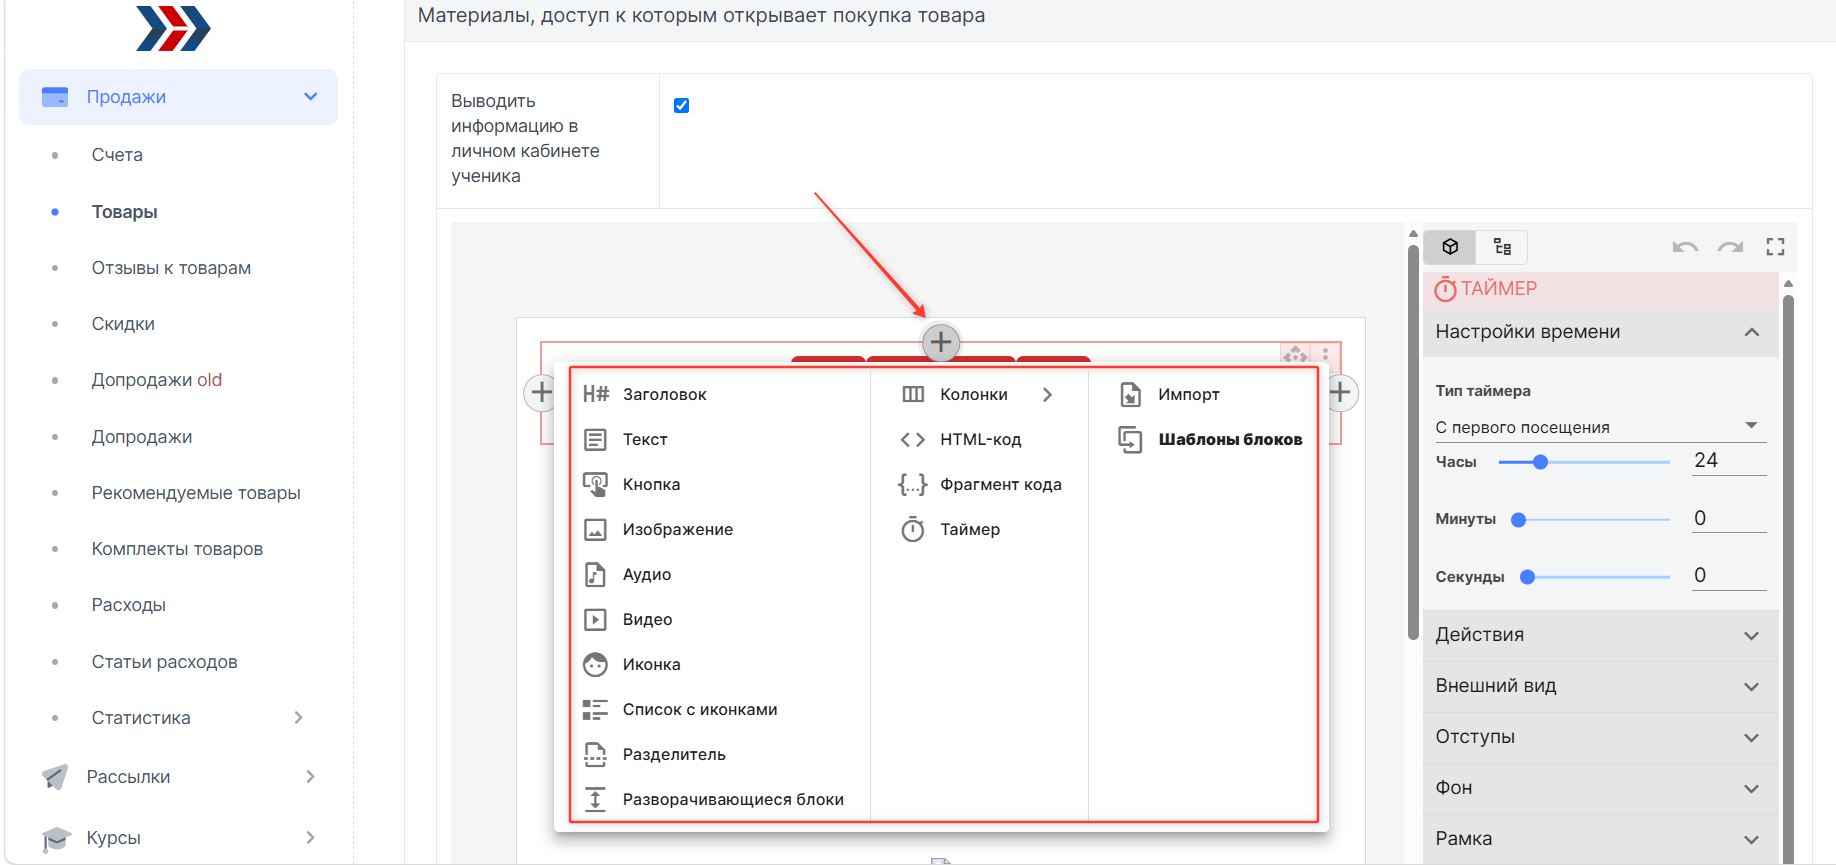
Task: Click the right plus add-block button
Action: tap(1340, 392)
